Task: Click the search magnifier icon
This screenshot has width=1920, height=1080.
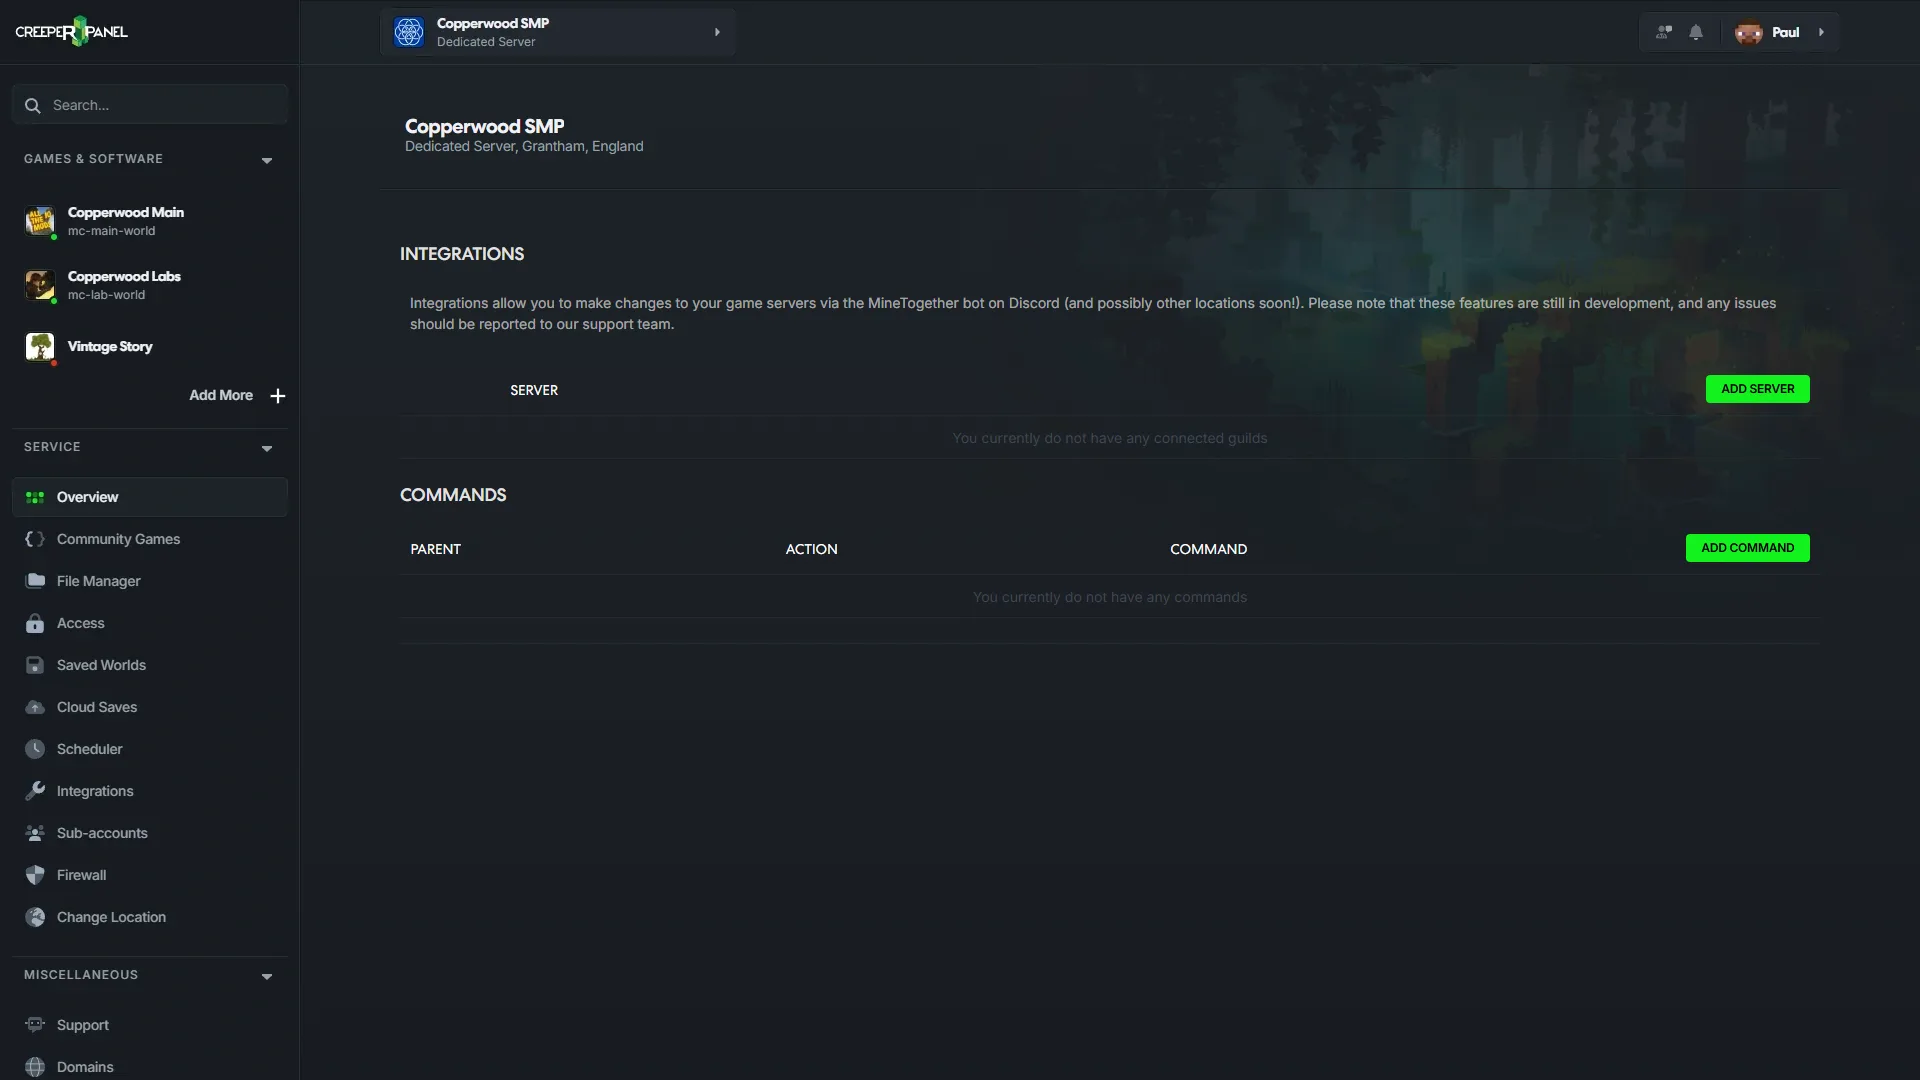Action: pyautogui.click(x=33, y=105)
